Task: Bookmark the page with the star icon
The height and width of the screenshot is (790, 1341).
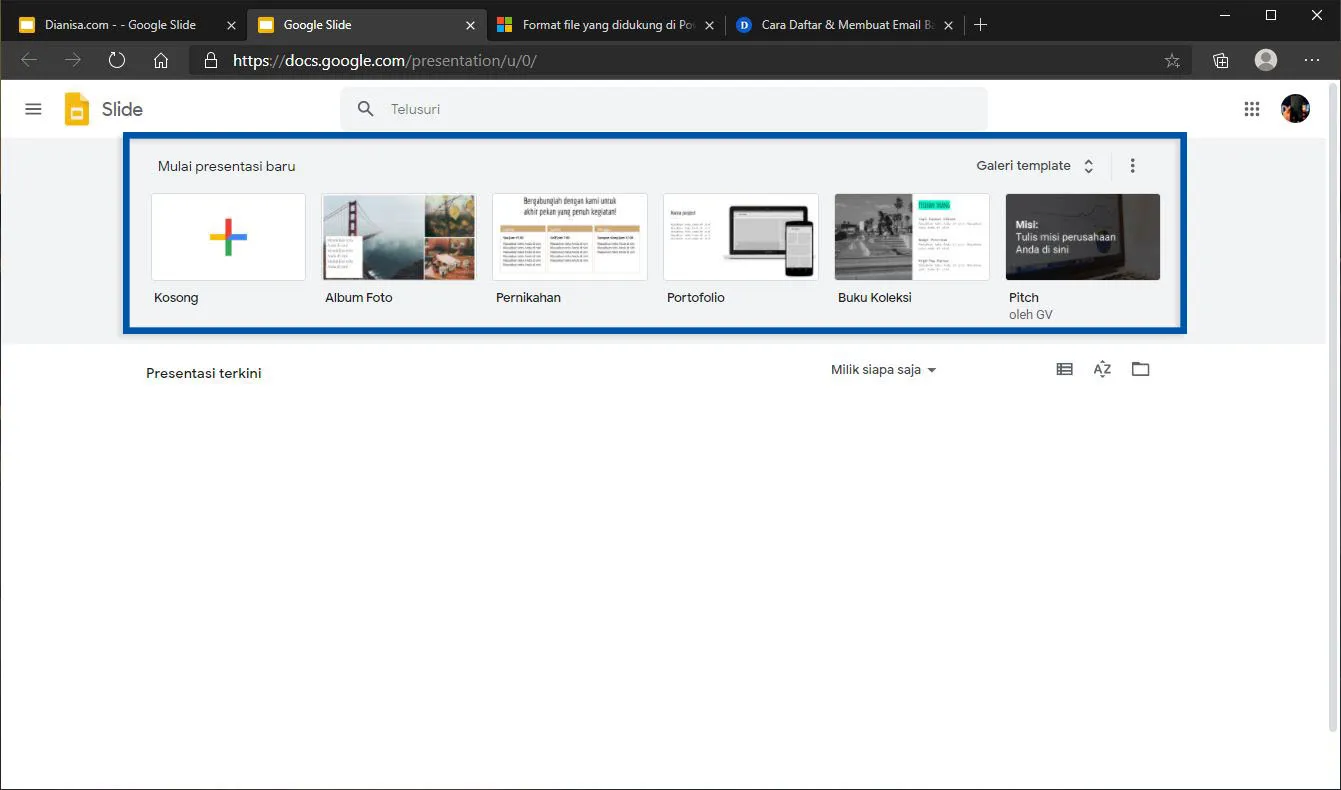Action: click(x=1171, y=60)
